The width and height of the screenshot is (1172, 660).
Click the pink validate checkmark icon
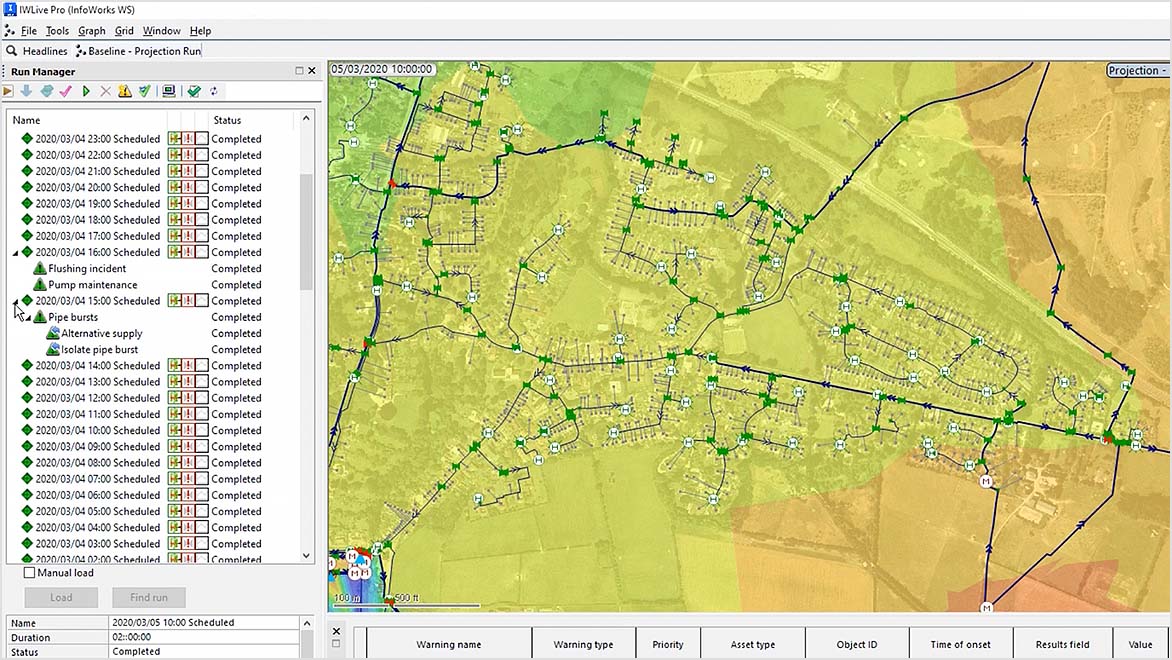click(x=65, y=91)
